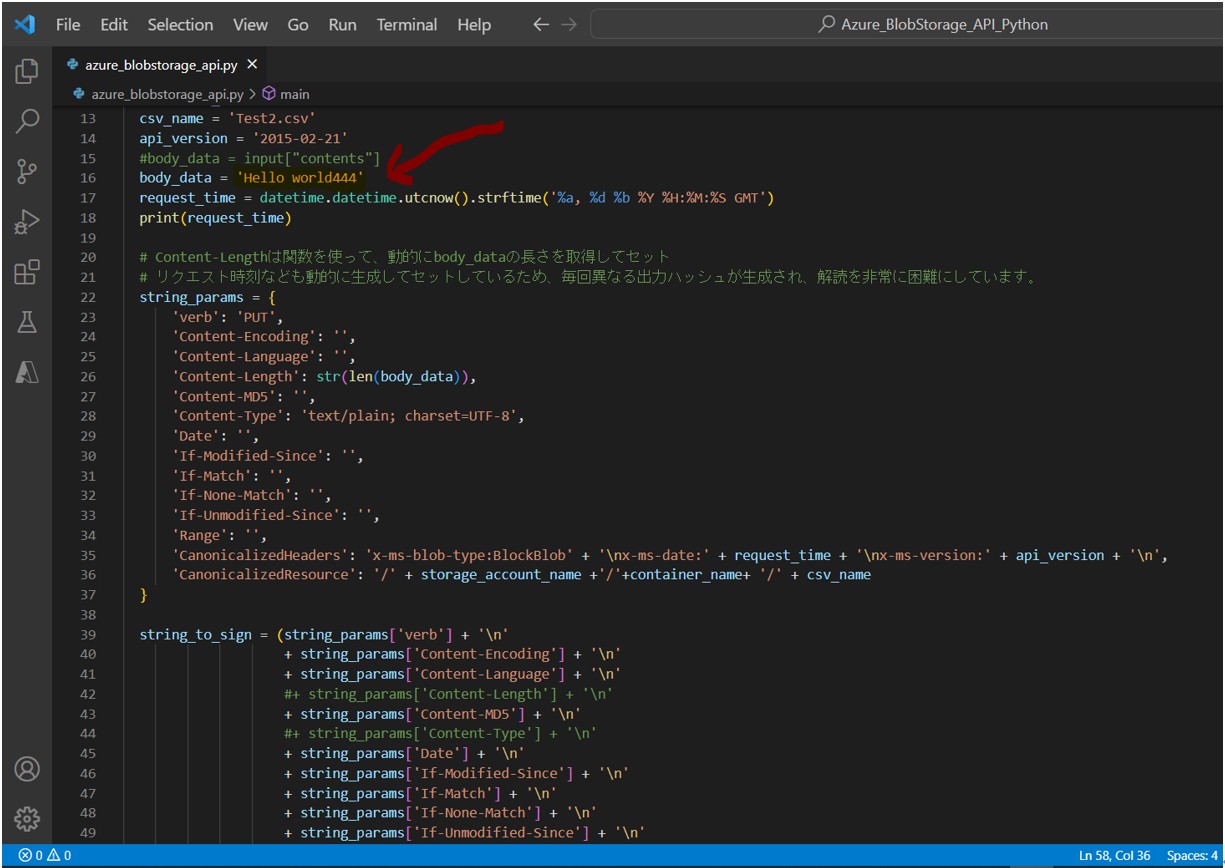The width and height of the screenshot is (1225, 868).
Task: Open the Source Control view
Action: pyautogui.click(x=27, y=171)
